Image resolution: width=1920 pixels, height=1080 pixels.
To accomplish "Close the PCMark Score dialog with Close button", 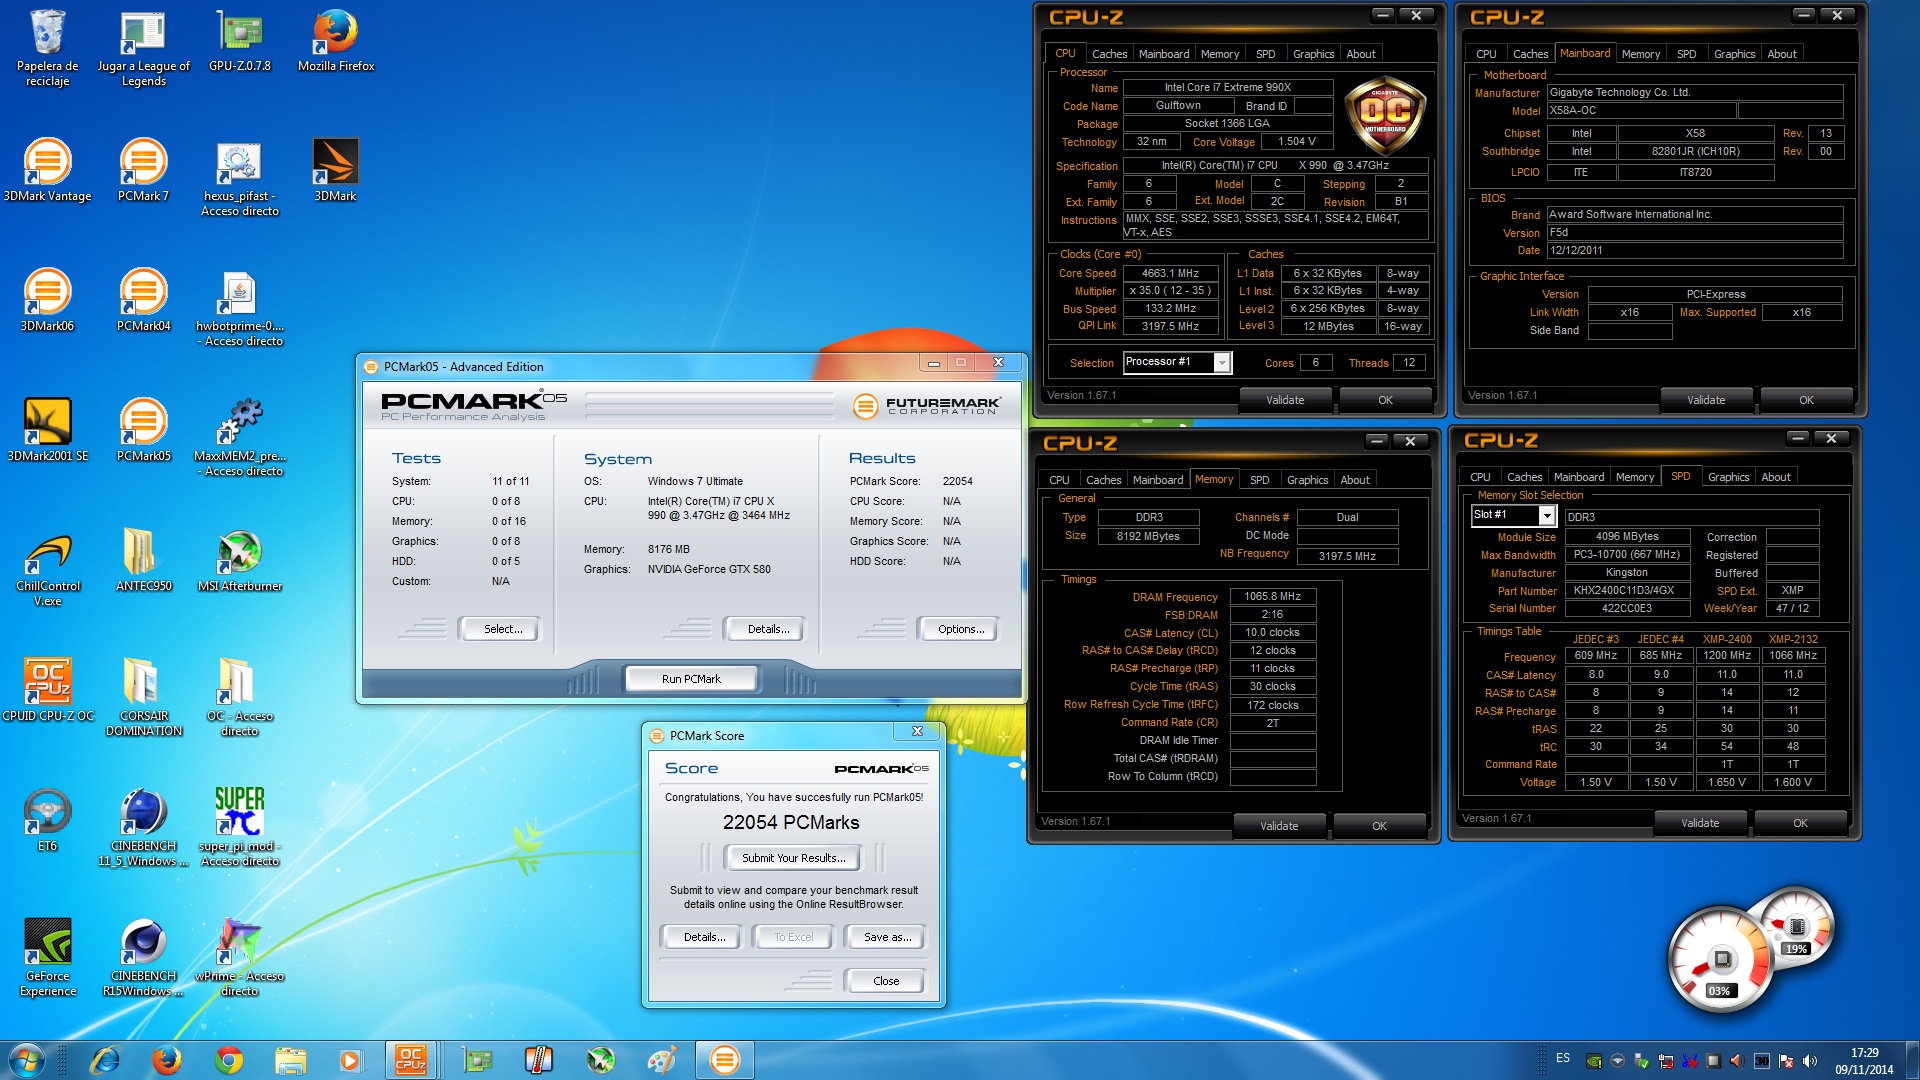I will point(885,981).
